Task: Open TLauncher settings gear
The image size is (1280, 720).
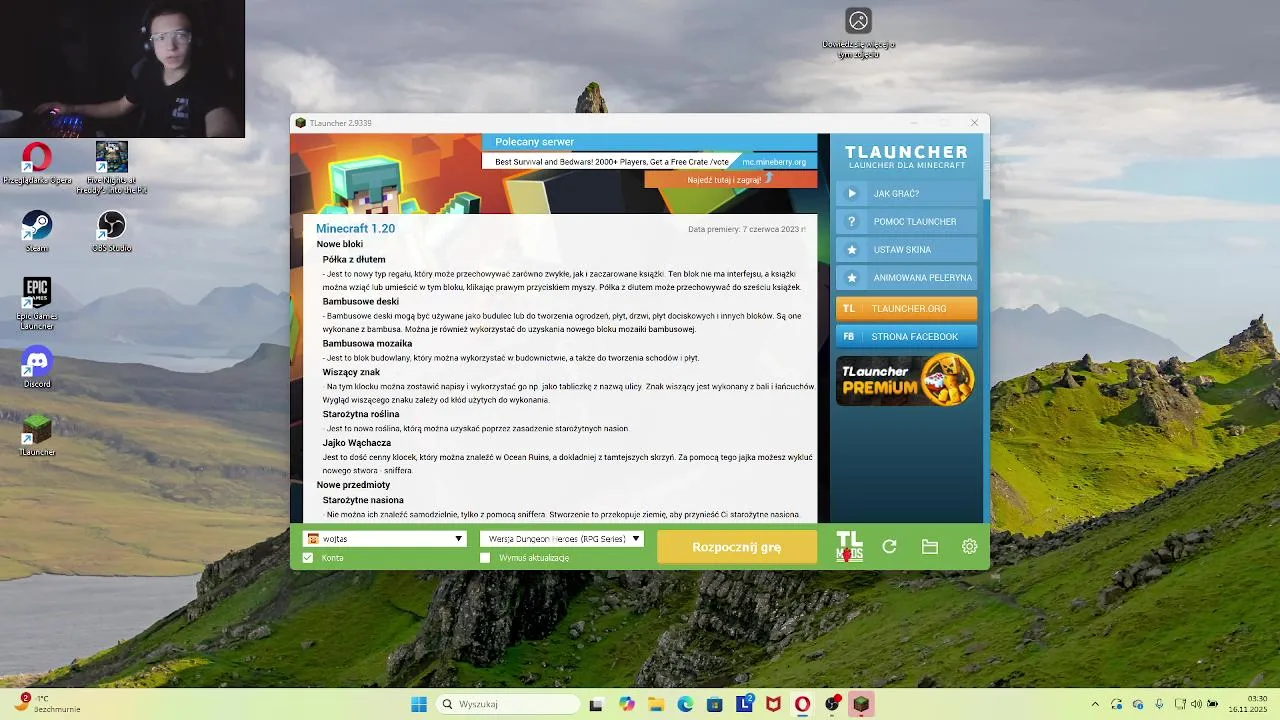Action: (969, 547)
